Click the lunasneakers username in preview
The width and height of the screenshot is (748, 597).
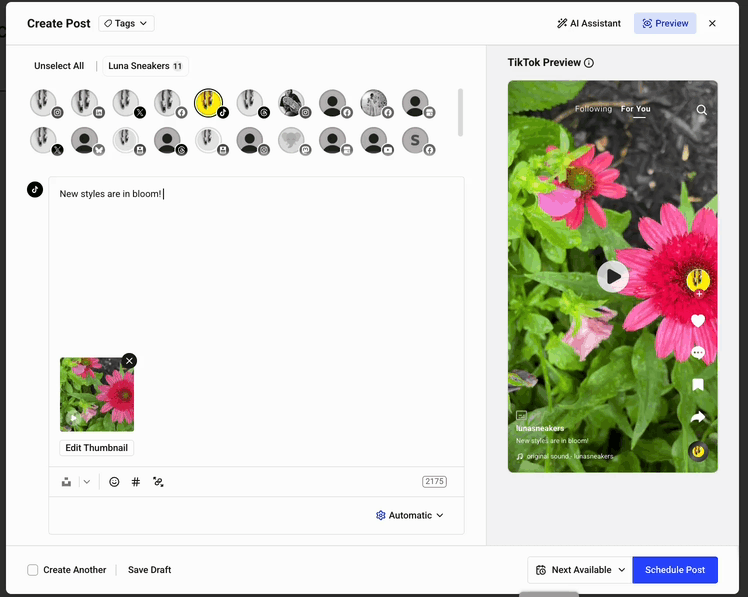coord(540,429)
